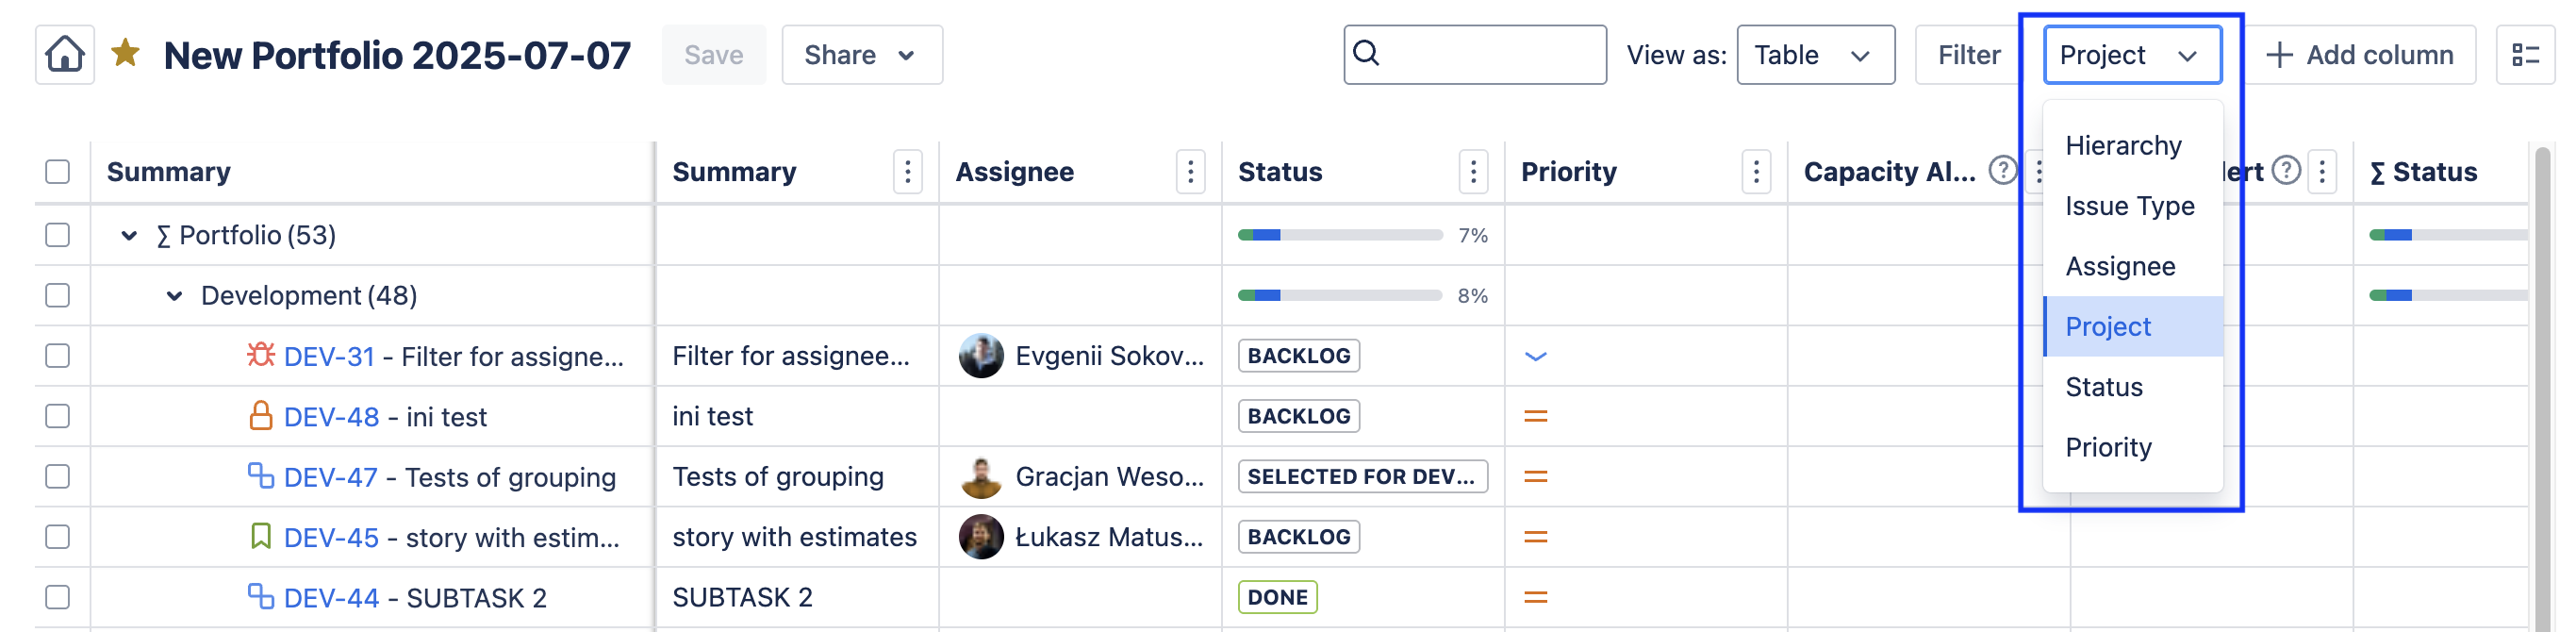Choose Issue Type grouping option
This screenshot has width=2576, height=632.
tap(2129, 206)
